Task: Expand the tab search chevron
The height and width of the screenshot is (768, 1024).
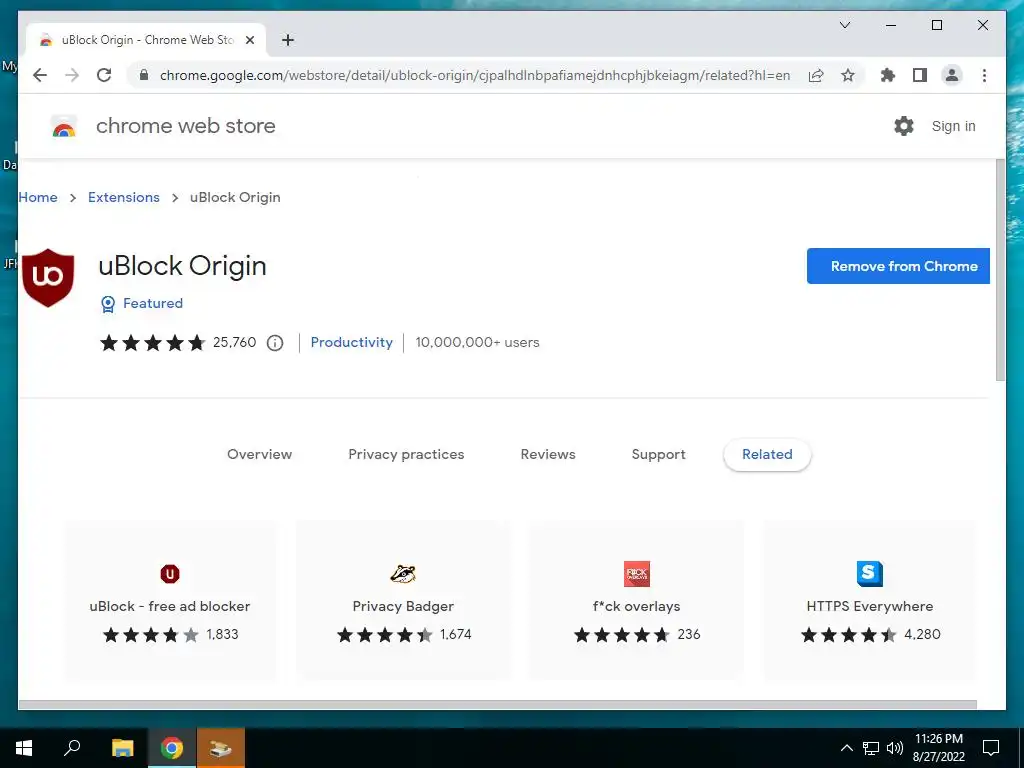Action: click(x=845, y=25)
